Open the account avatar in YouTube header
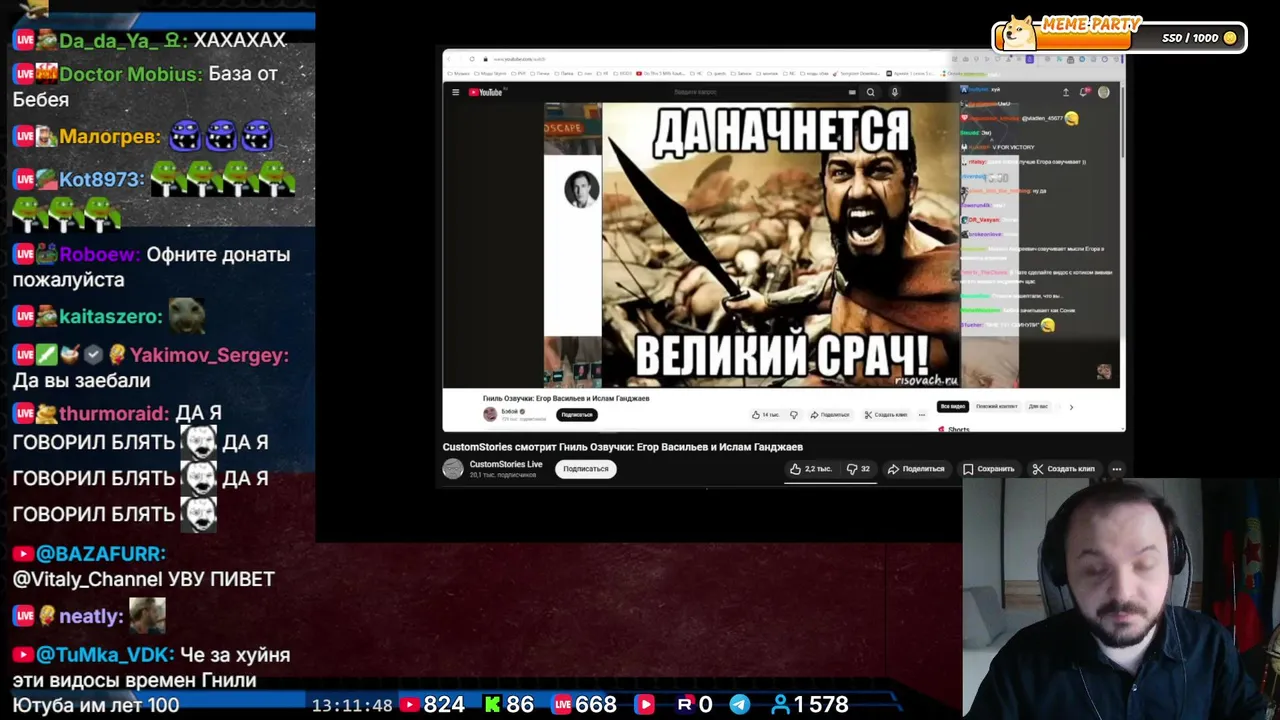Viewport: 1280px width, 720px height. coord(1104,92)
